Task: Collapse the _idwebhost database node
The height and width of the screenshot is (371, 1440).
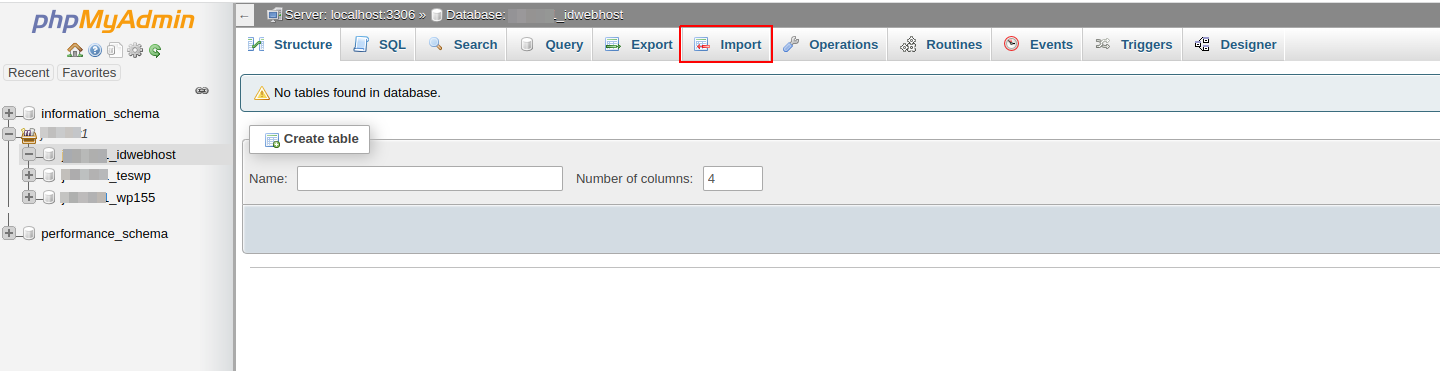Action: coord(29,154)
